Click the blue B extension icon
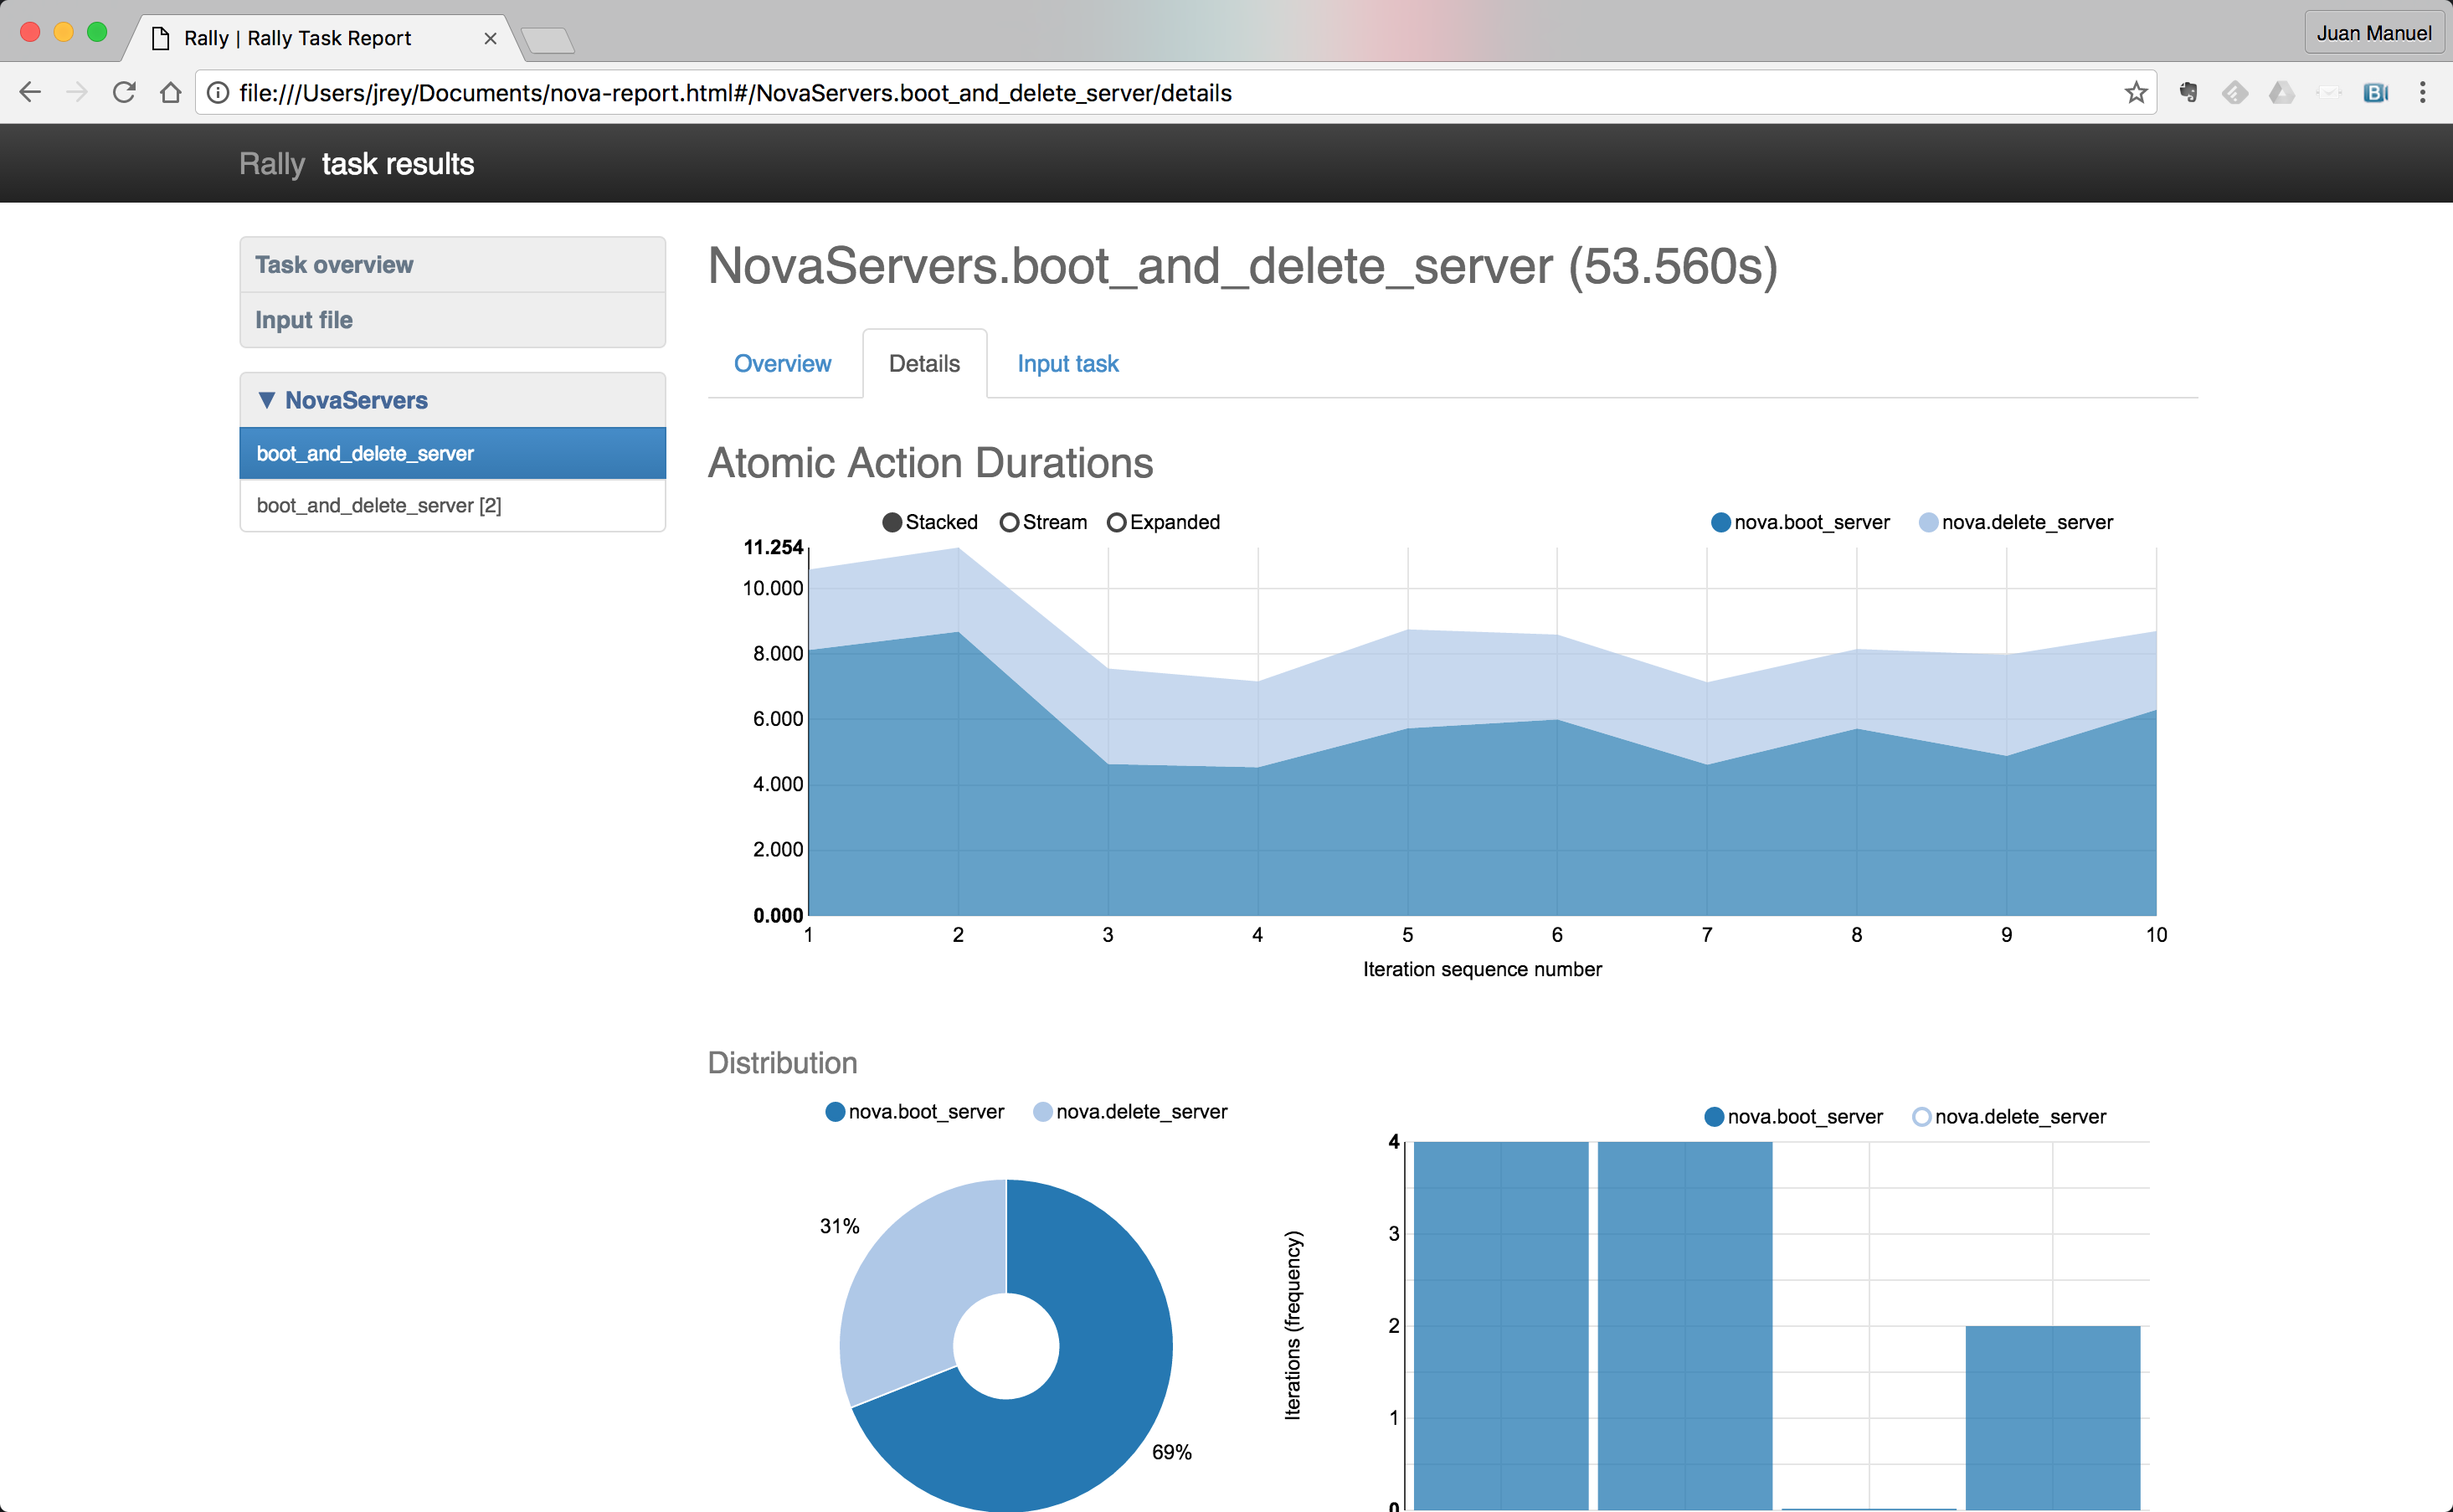 tap(2375, 93)
